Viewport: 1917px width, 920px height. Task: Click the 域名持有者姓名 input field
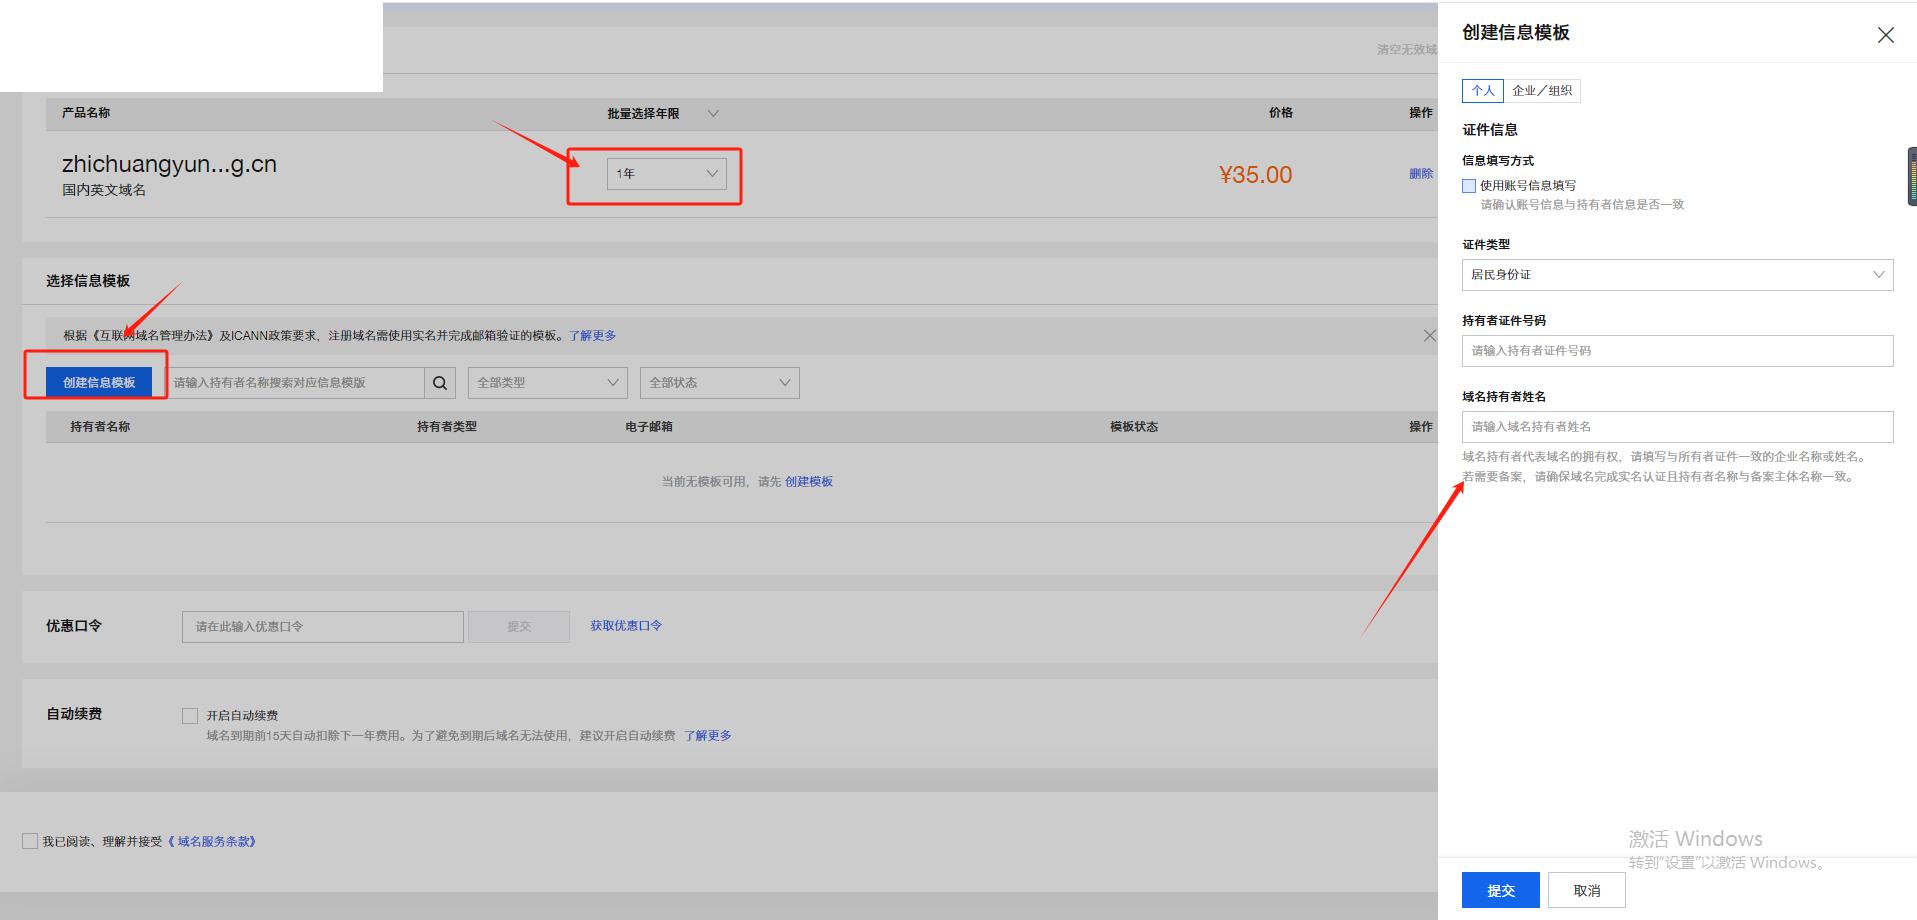pos(1676,427)
